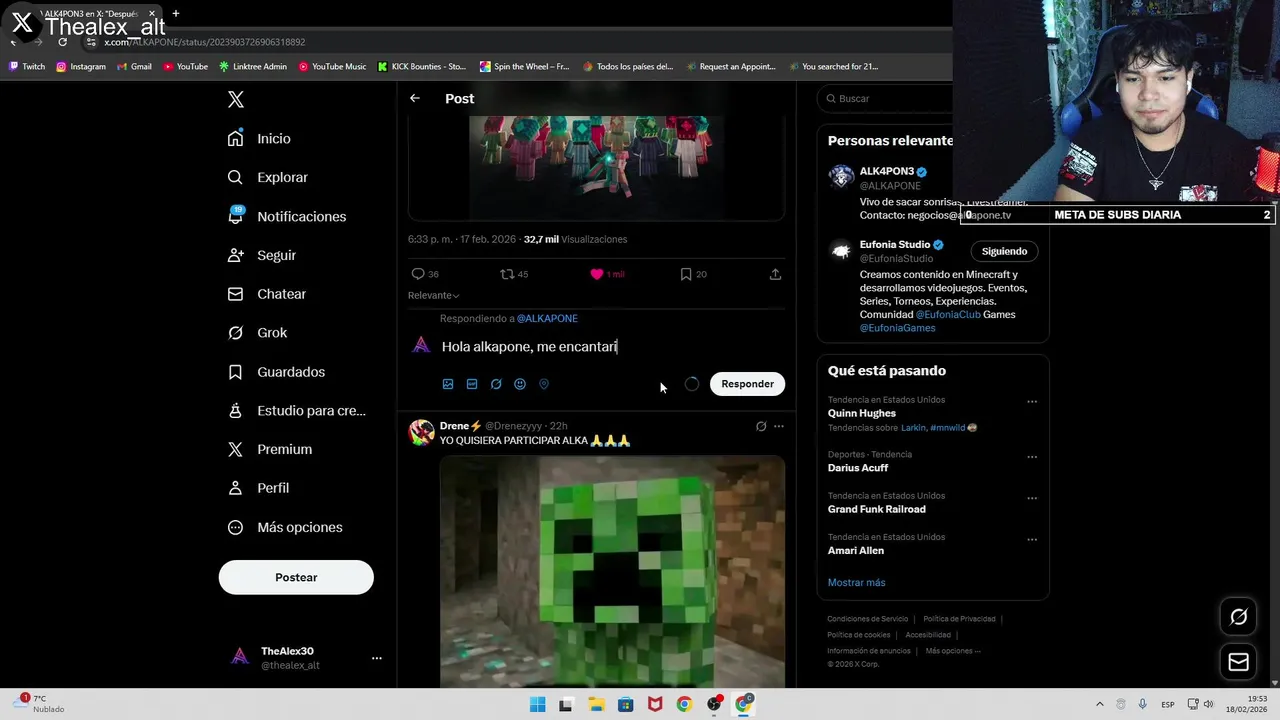This screenshot has height=720, width=1280.
Task: Open Guardados bookmarks page
Action: [x=276, y=372]
